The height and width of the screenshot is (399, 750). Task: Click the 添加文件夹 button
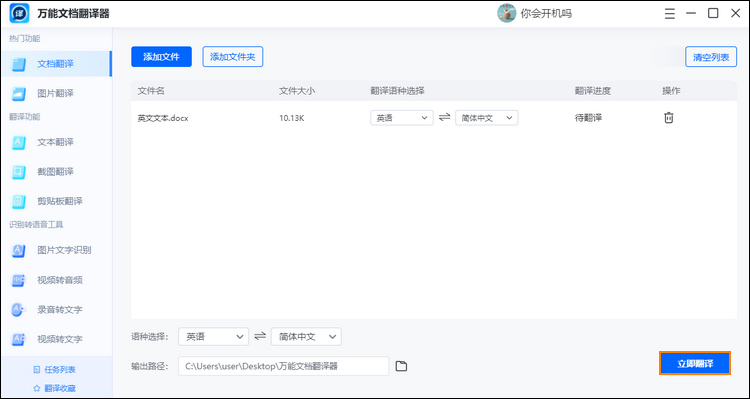(x=233, y=57)
